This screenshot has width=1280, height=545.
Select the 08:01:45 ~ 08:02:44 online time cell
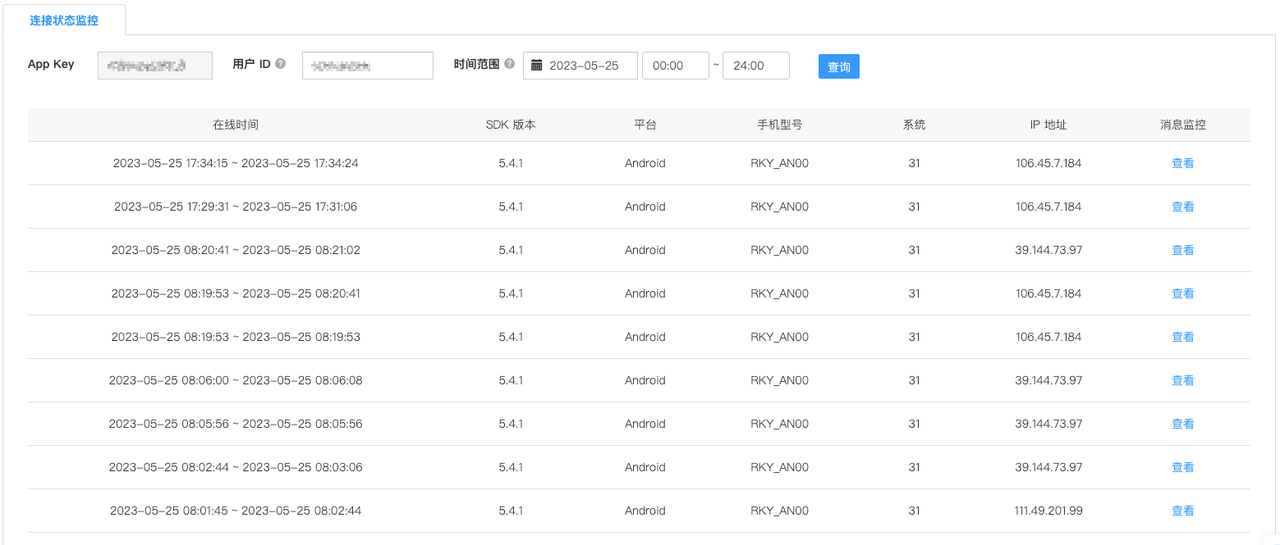coord(236,511)
